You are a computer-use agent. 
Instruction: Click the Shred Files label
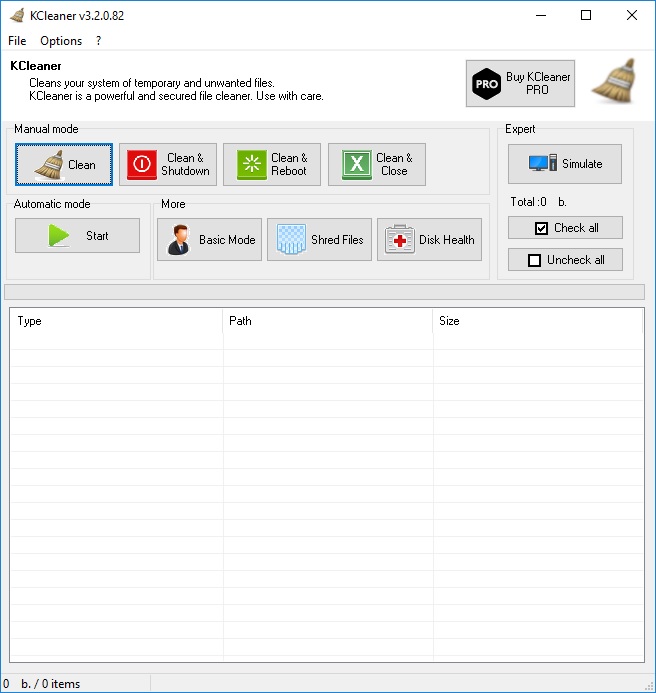tap(337, 240)
